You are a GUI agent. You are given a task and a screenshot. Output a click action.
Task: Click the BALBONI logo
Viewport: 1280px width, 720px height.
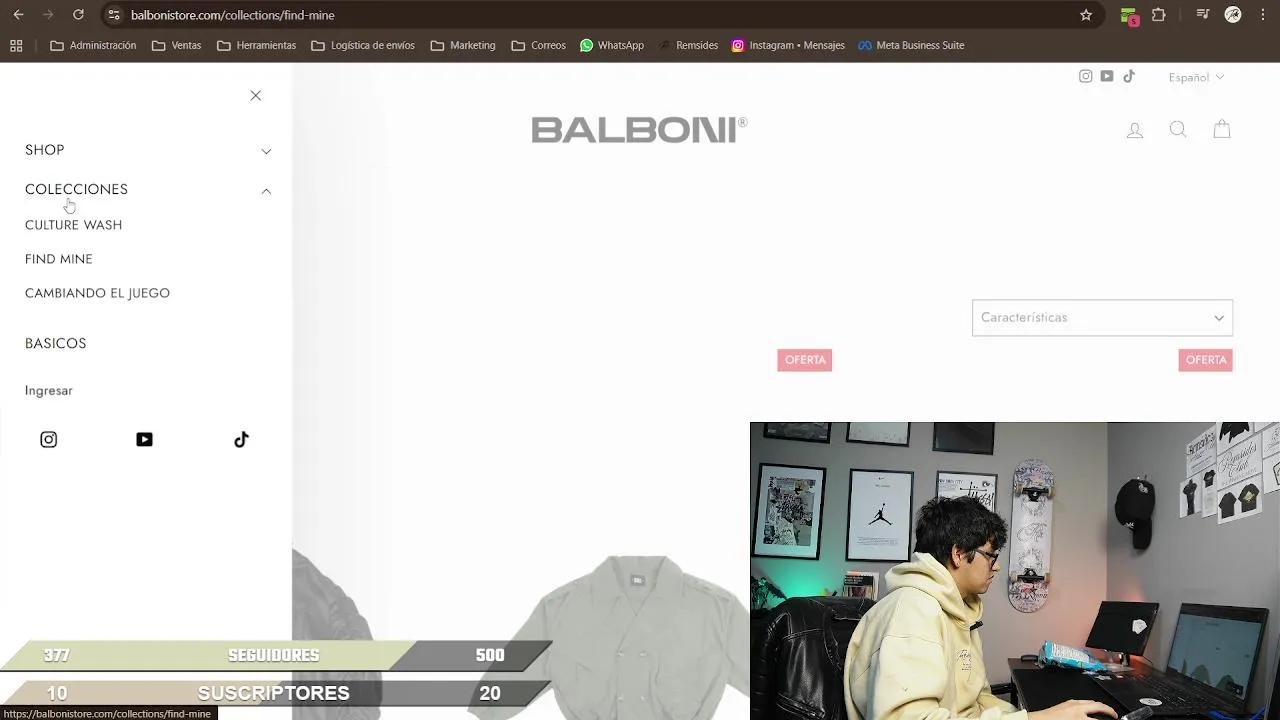[x=639, y=130]
